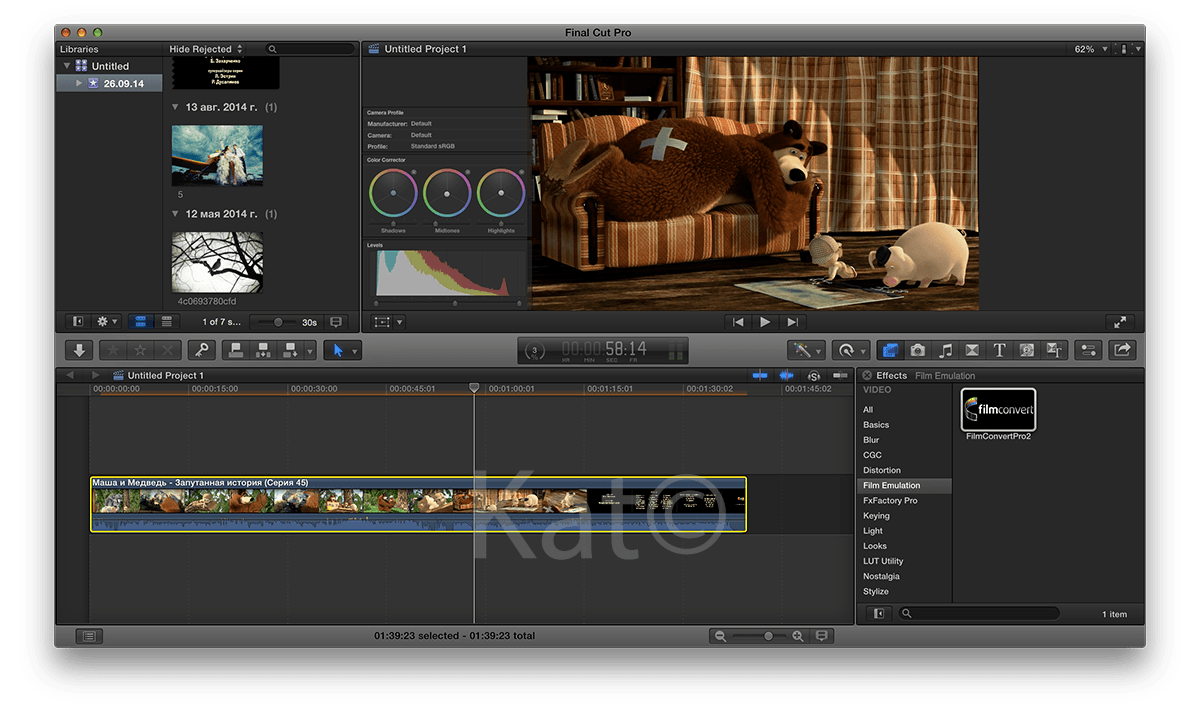
Task: Toggle effects category sidebar button
Action: [x=879, y=613]
